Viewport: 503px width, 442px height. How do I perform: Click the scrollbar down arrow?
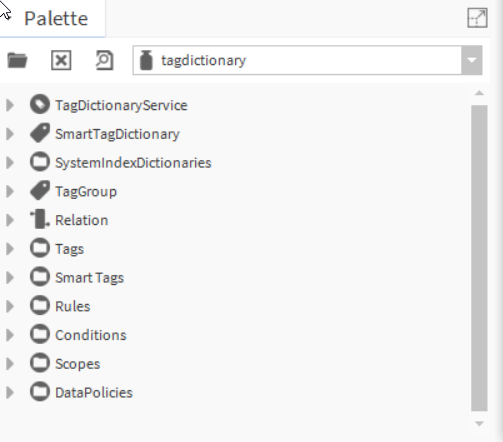479,424
